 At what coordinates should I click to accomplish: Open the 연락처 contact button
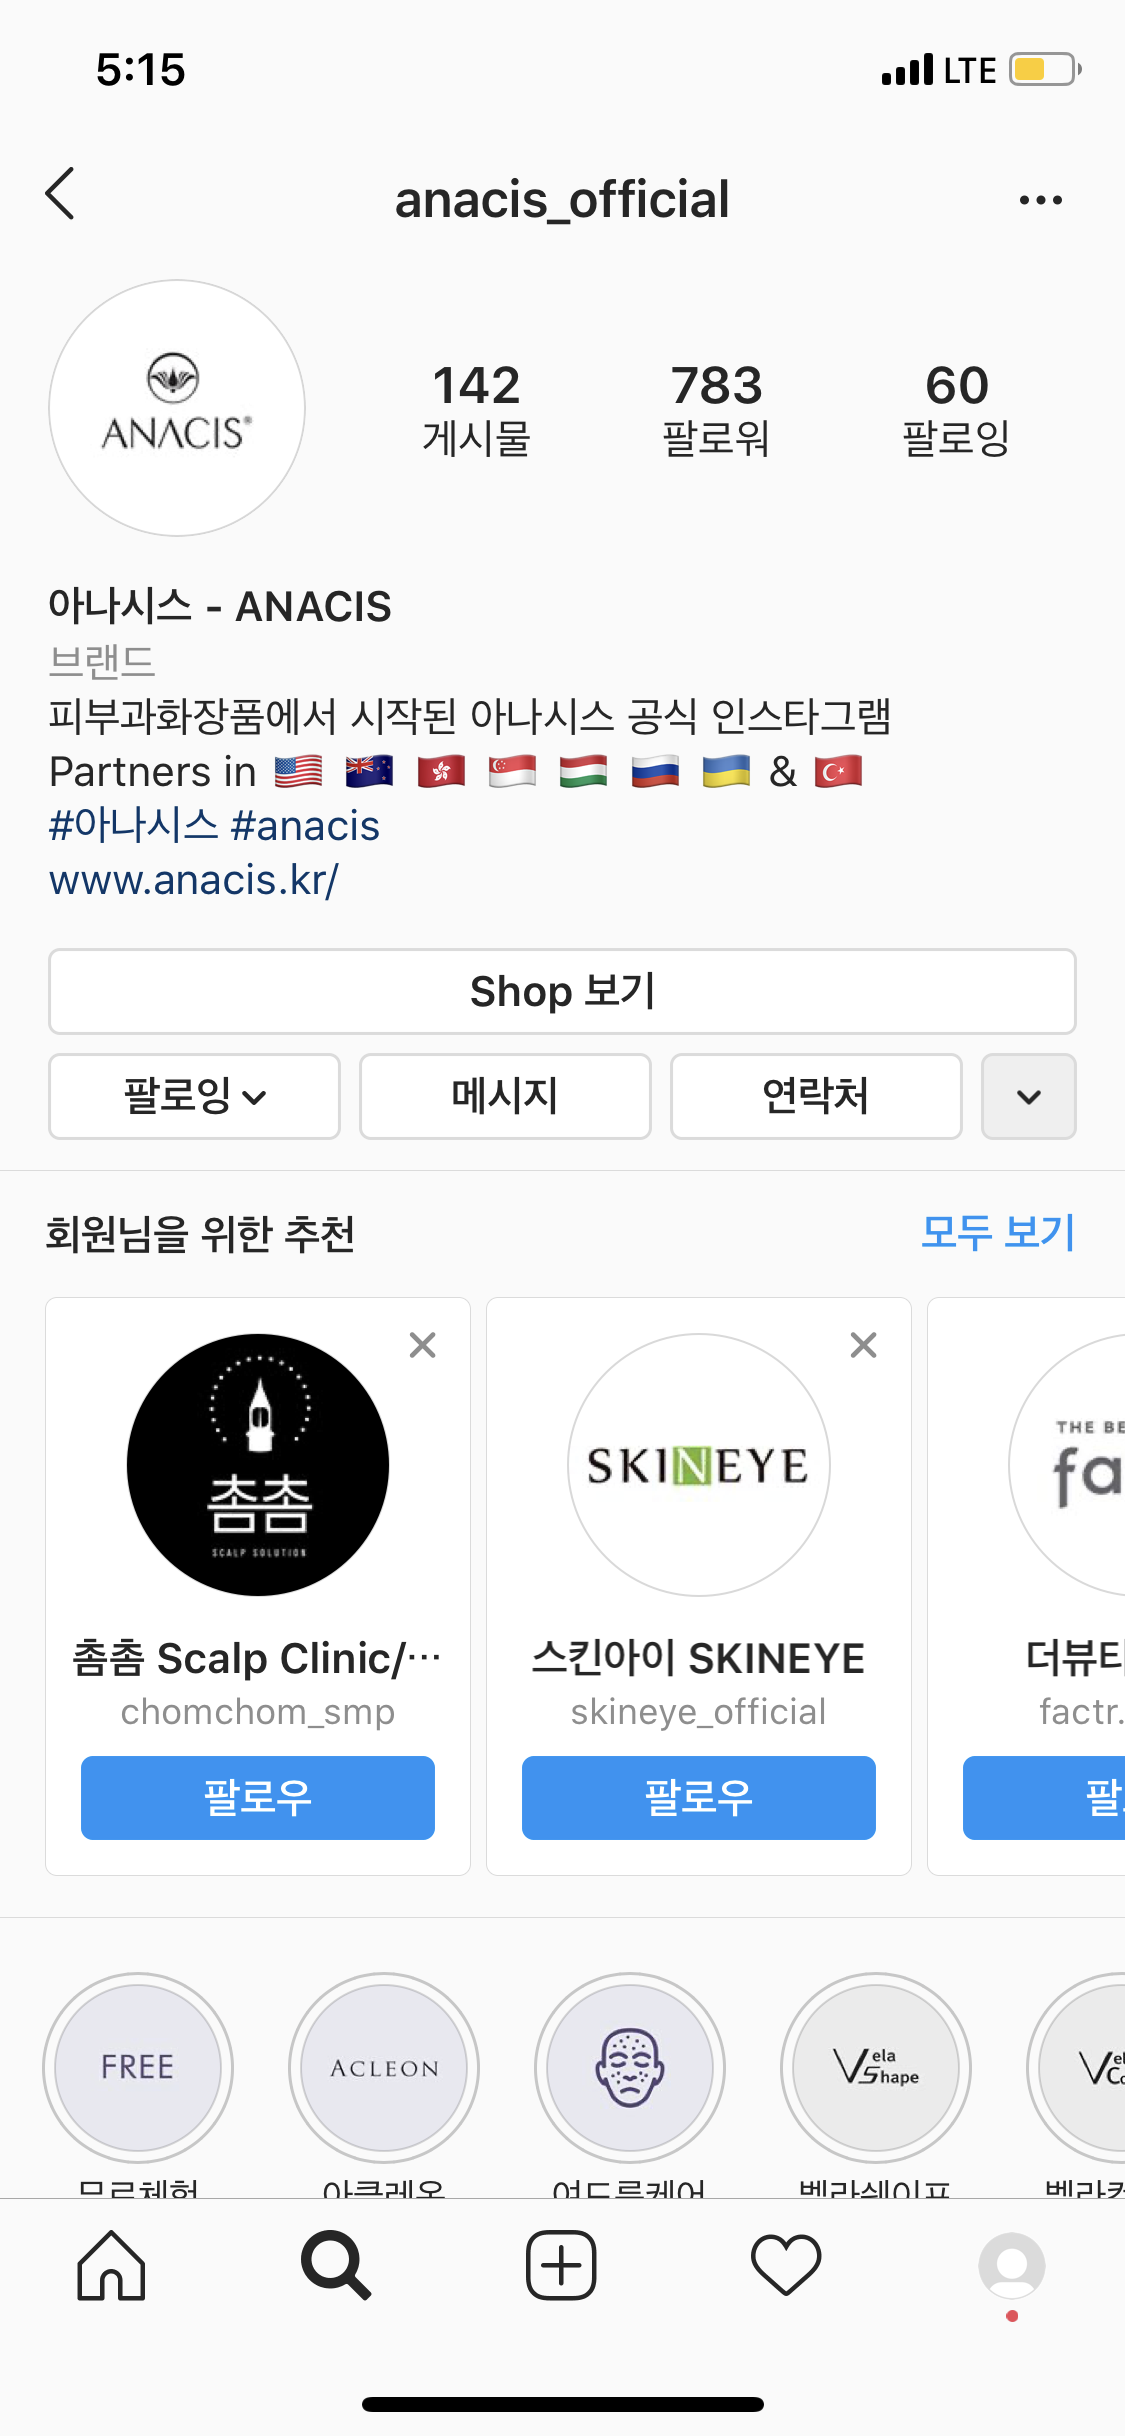tap(816, 1096)
